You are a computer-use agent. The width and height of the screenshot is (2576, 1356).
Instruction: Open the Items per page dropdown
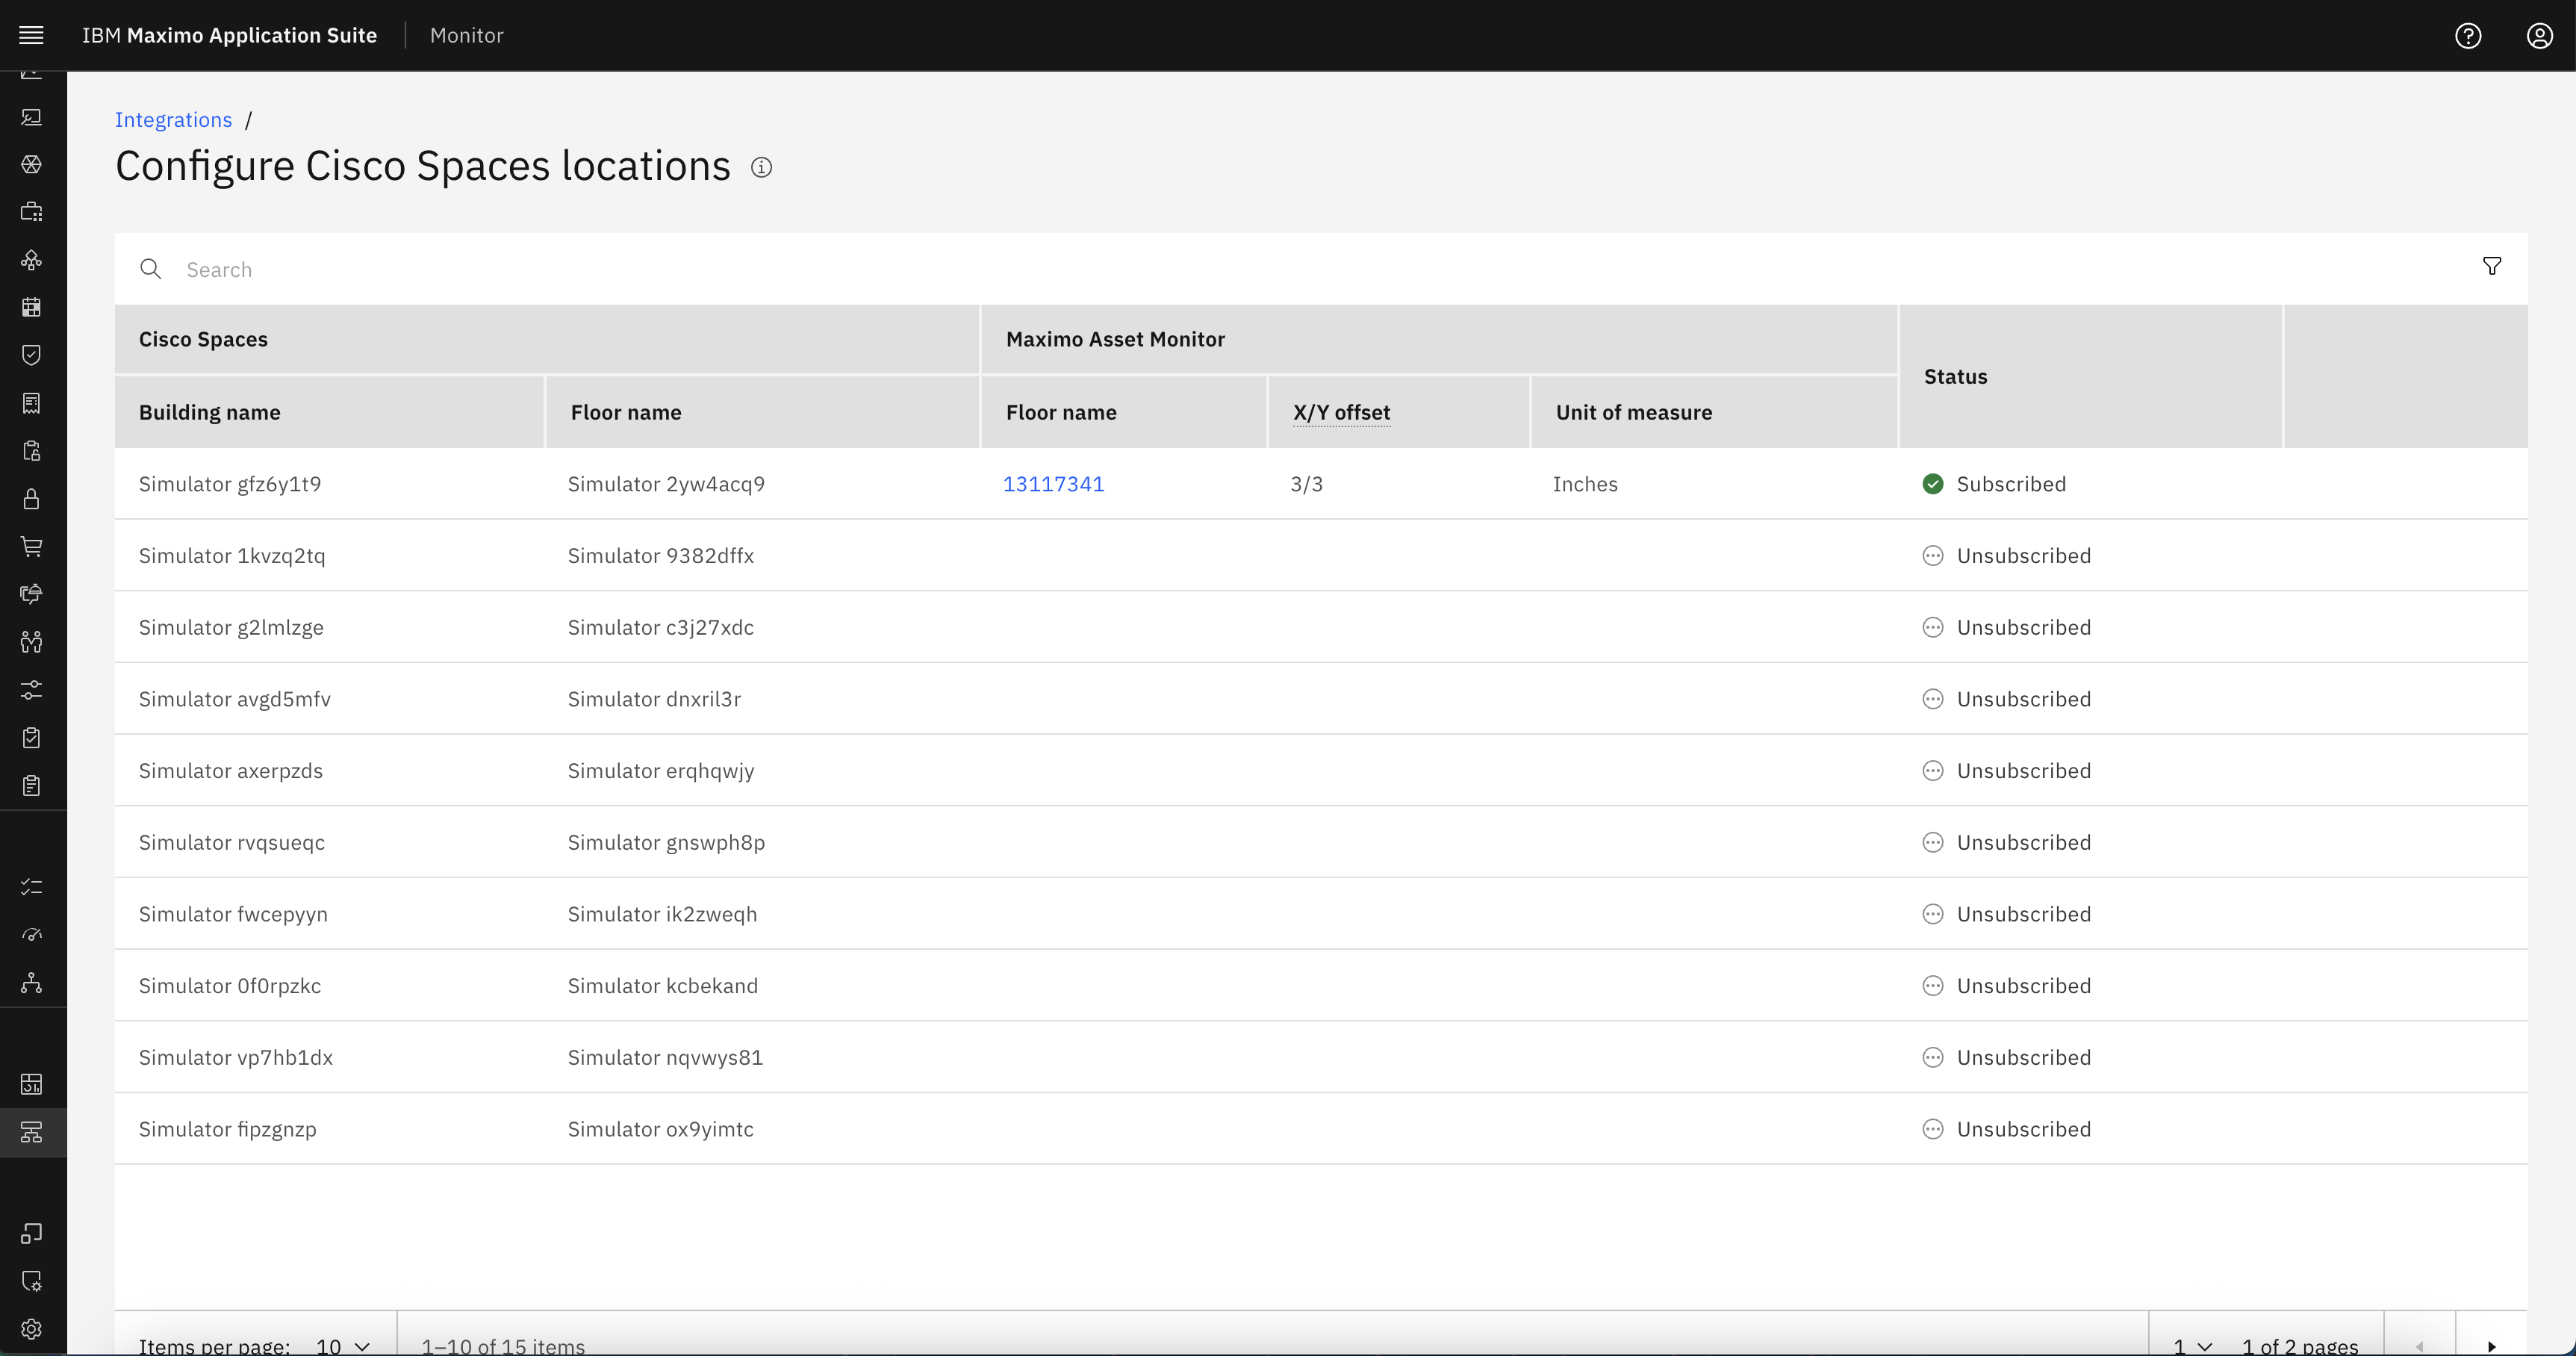tap(343, 1345)
